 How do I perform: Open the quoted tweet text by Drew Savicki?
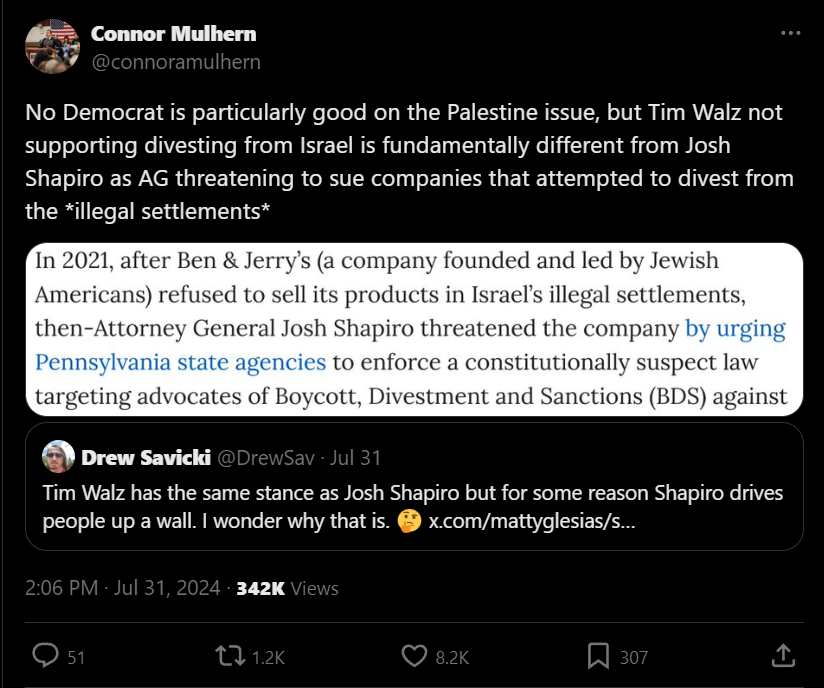click(413, 507)
